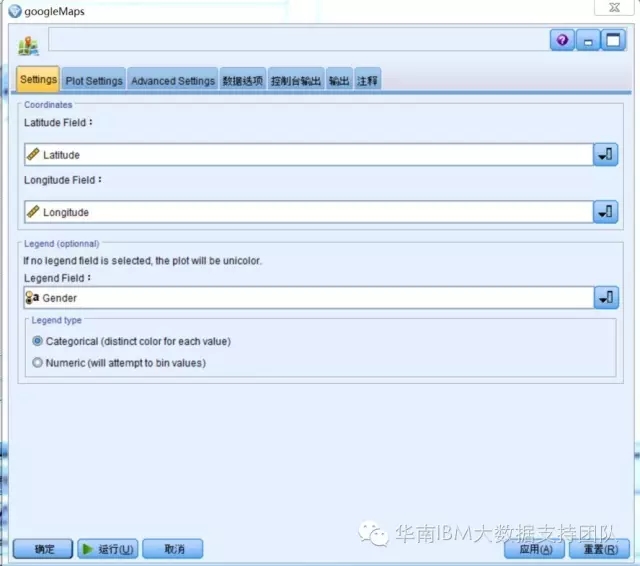Click the googleMaps title bar icon
Screen dimensions: 640x566
[15, 11]
